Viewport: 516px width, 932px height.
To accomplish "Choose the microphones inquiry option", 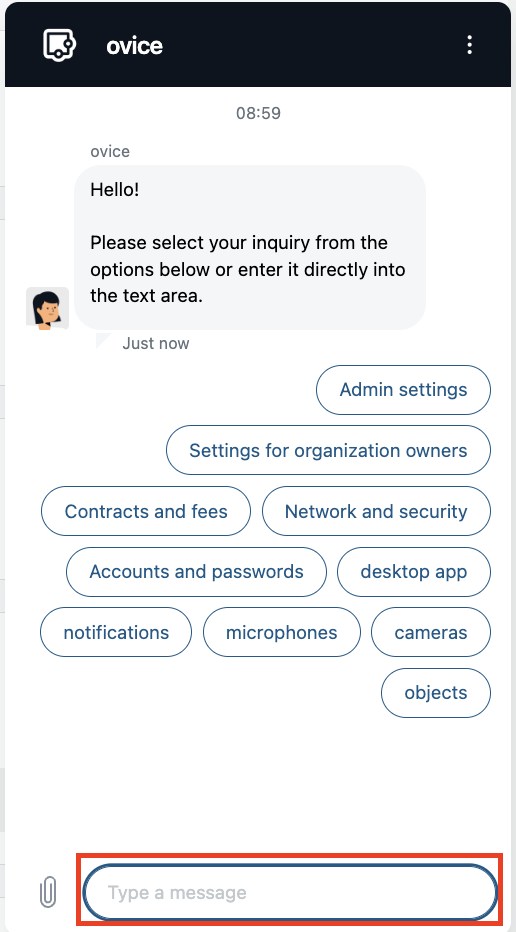I will pos(282,632).
